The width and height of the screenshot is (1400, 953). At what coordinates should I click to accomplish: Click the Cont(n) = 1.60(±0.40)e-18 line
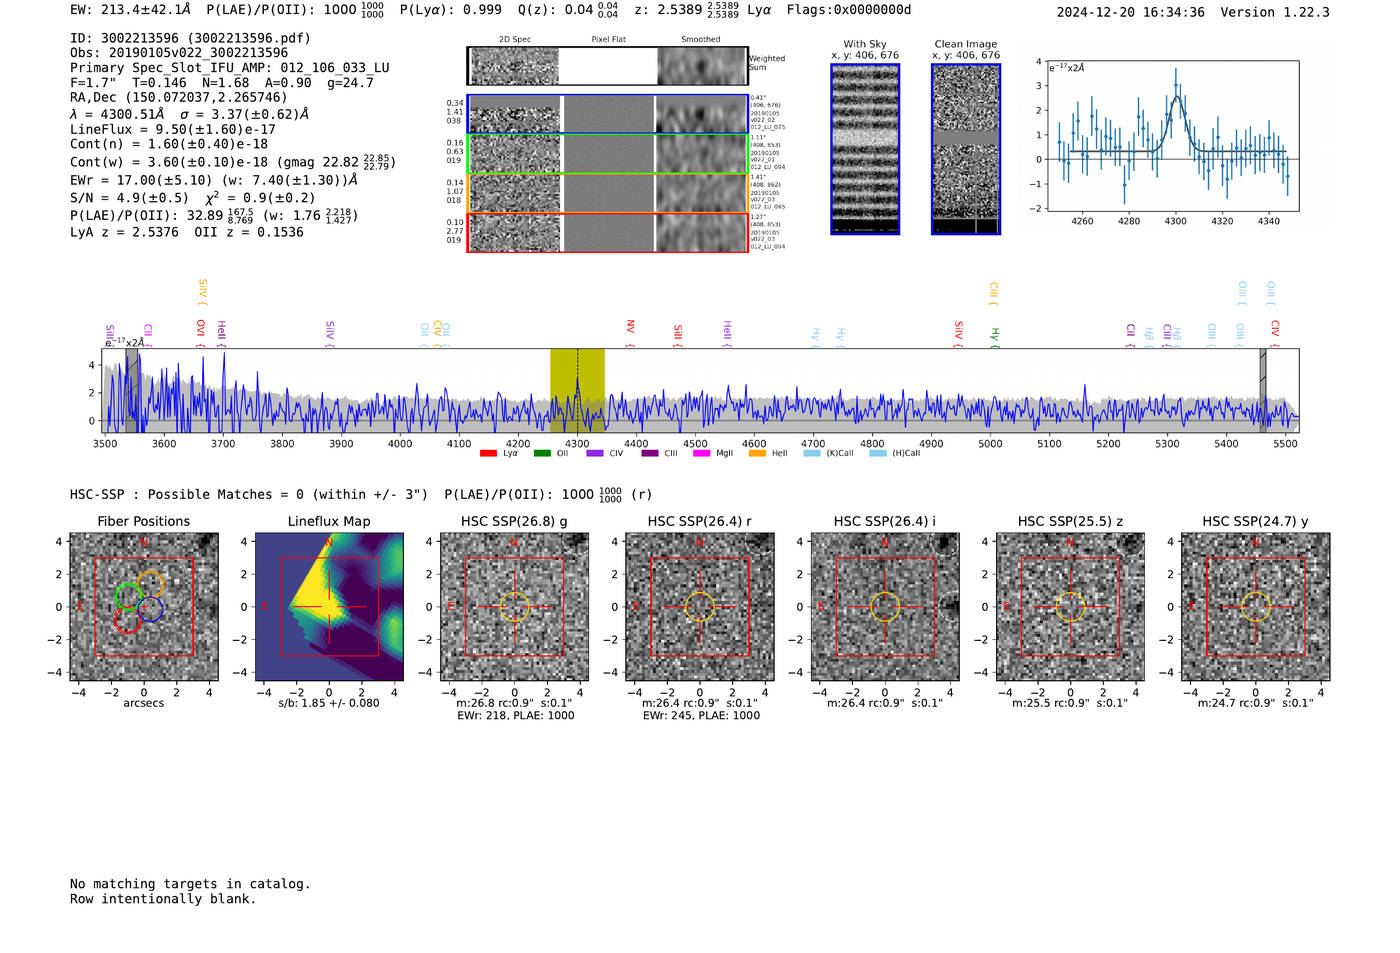169,144
